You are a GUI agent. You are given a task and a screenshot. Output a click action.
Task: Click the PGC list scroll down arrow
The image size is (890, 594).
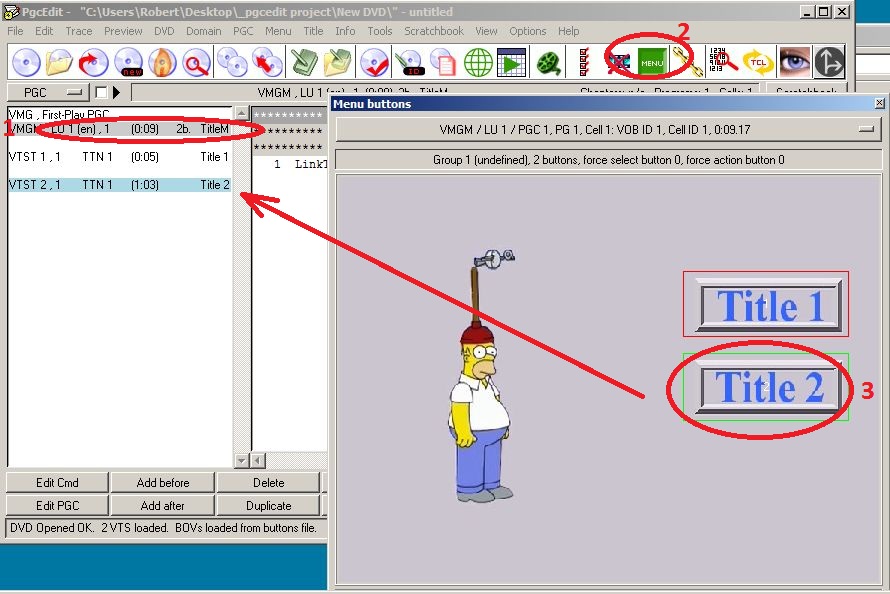coord(241,460)
